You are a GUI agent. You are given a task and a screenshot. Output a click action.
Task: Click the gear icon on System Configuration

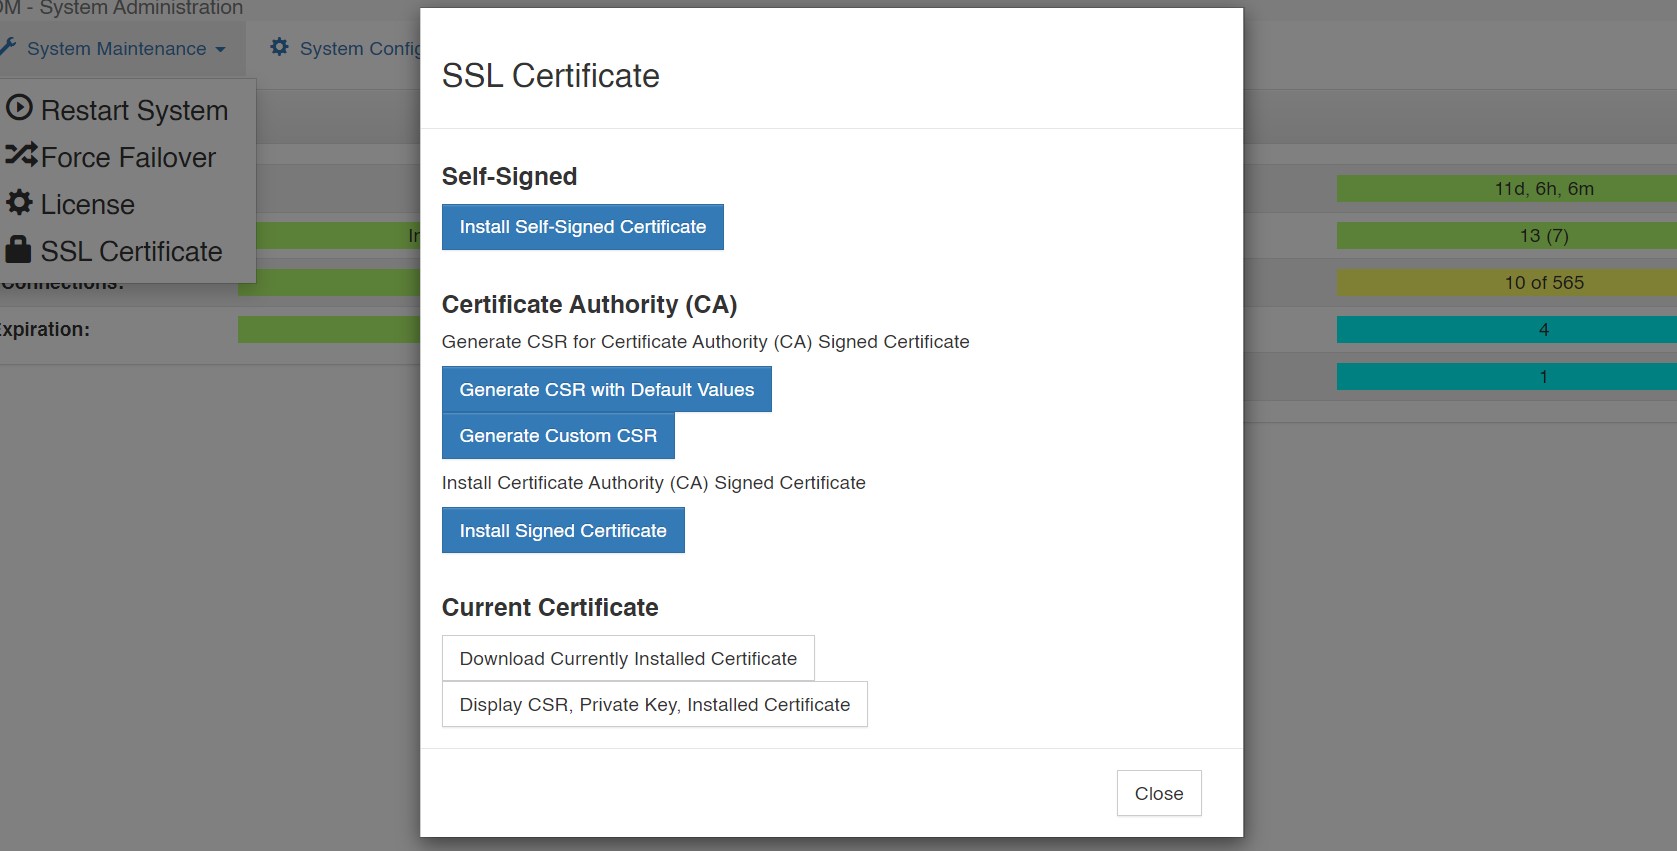pos(279,47)
